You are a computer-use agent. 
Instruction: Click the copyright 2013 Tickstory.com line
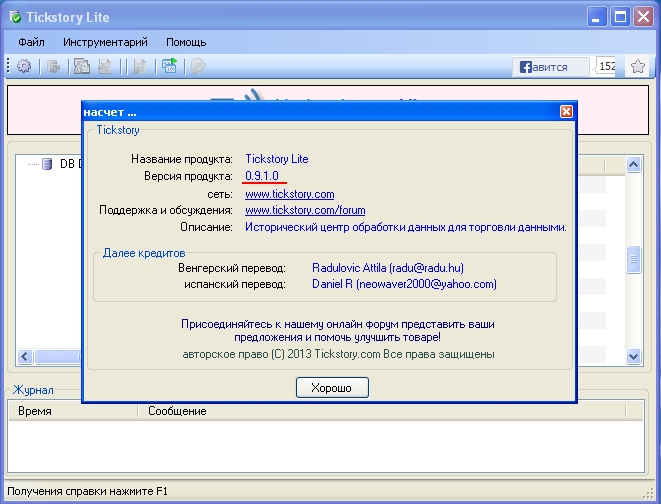[x=338, y=354]
